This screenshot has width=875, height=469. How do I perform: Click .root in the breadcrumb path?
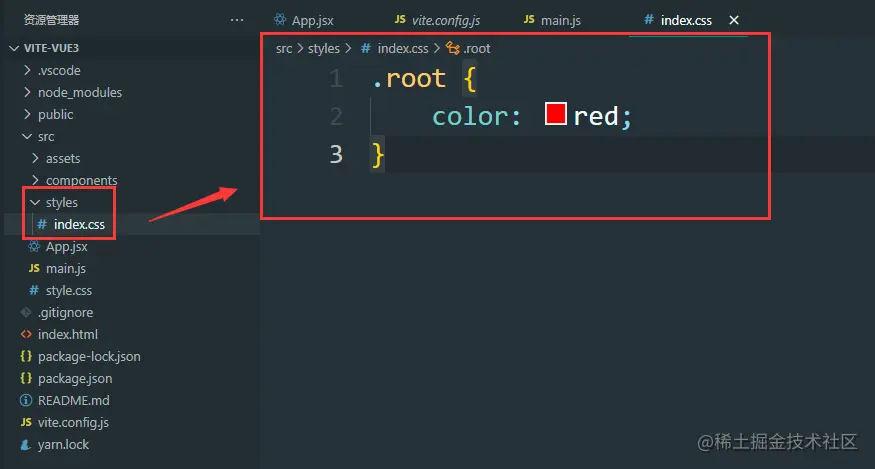pos(477,49)
